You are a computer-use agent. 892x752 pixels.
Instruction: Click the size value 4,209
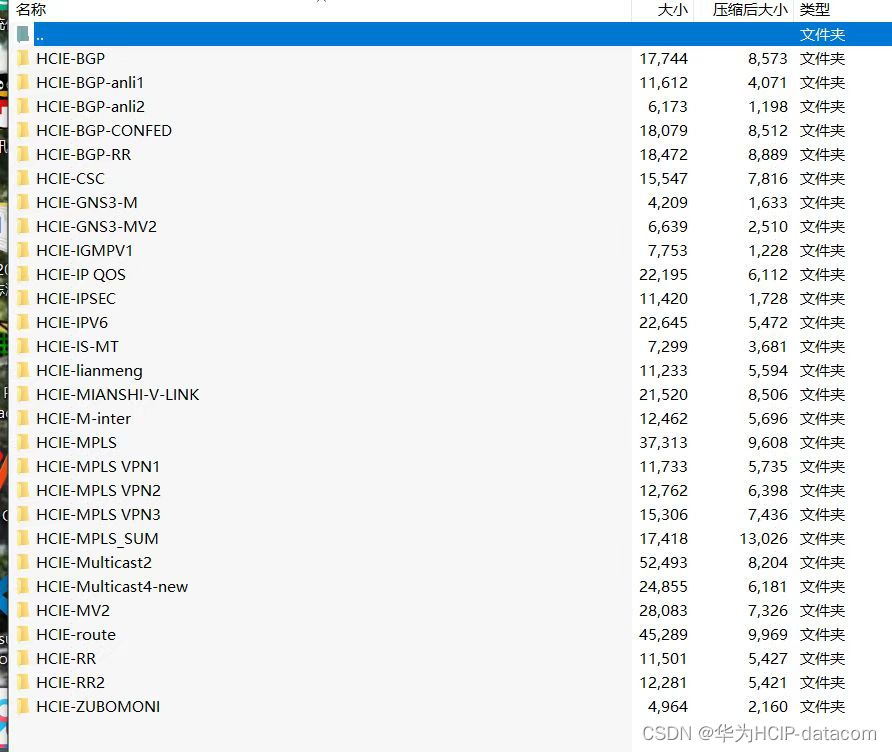(668, 203)
